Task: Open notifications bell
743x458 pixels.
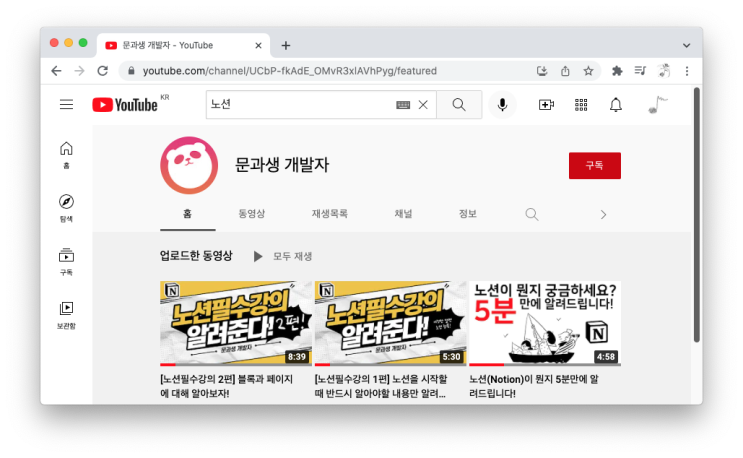Action: (x=616, y=105)
